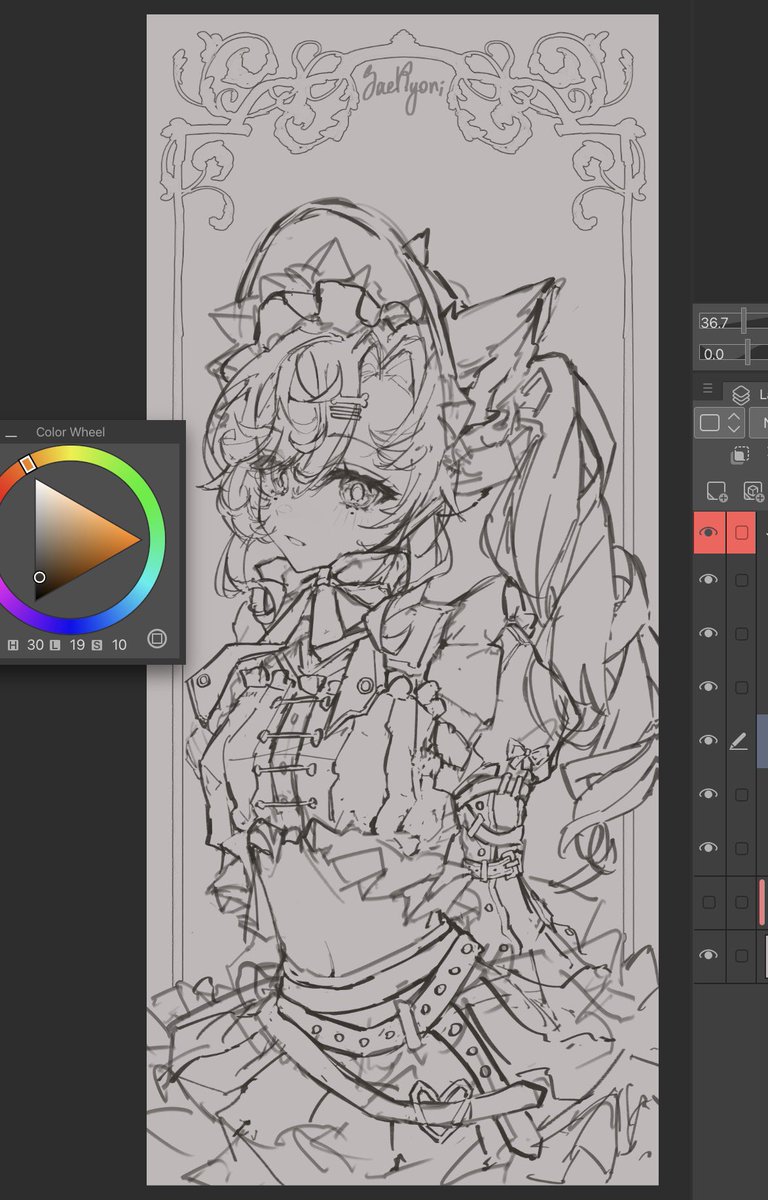This screenshot has height=1200, width=768.
Task: Tick the hidden eighth layer's multi-select checkbox
Action: click(x=741, y=902)
